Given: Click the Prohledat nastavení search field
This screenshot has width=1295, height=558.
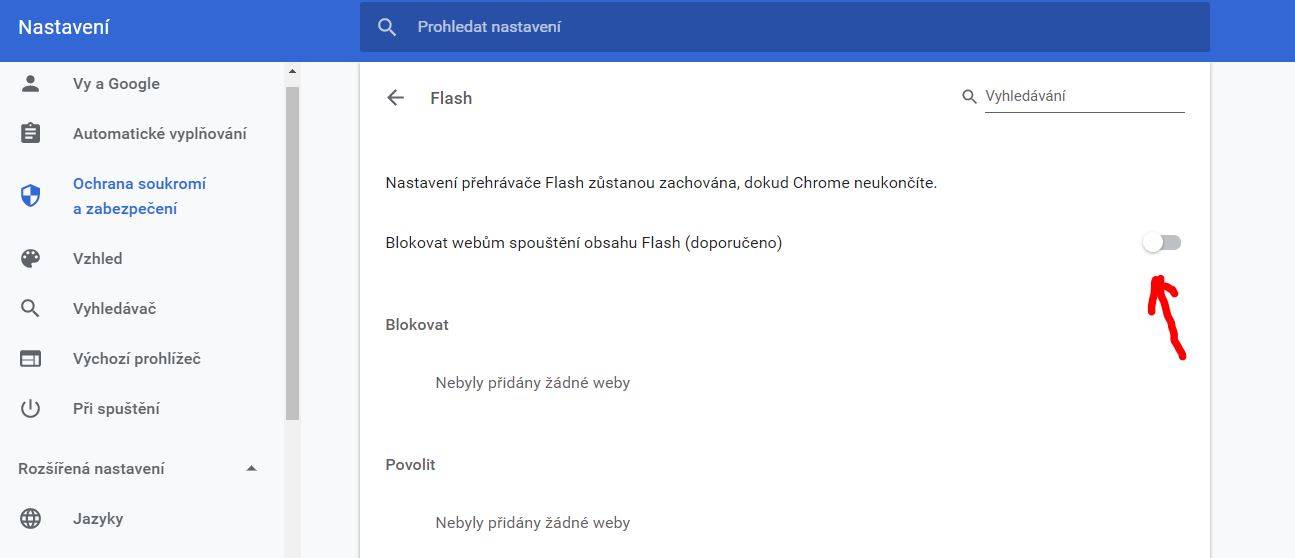Looking at the screenshot, I should (x=785, y=27).
